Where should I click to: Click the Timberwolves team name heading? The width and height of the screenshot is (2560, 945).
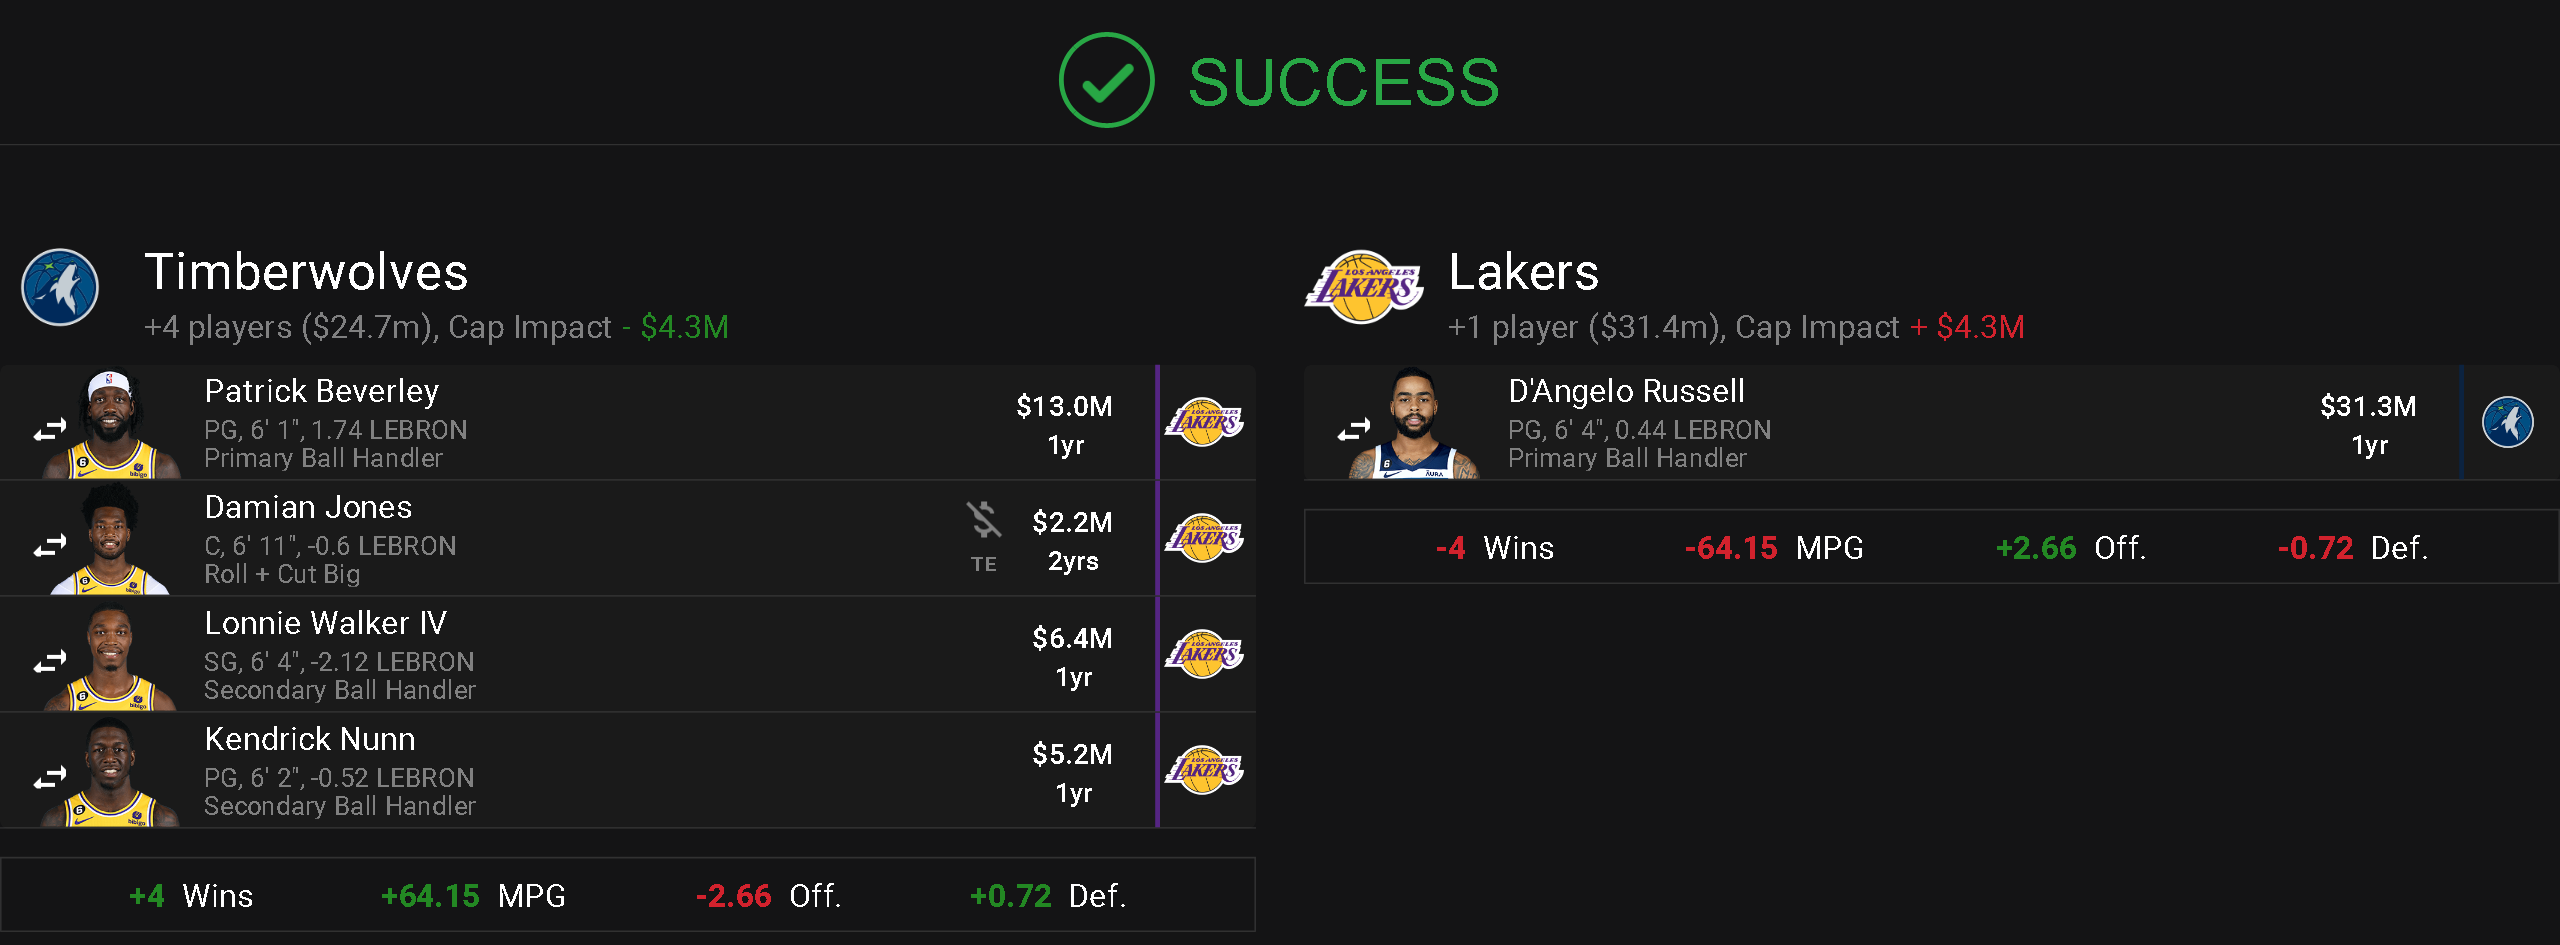click(x=306, y=272)
